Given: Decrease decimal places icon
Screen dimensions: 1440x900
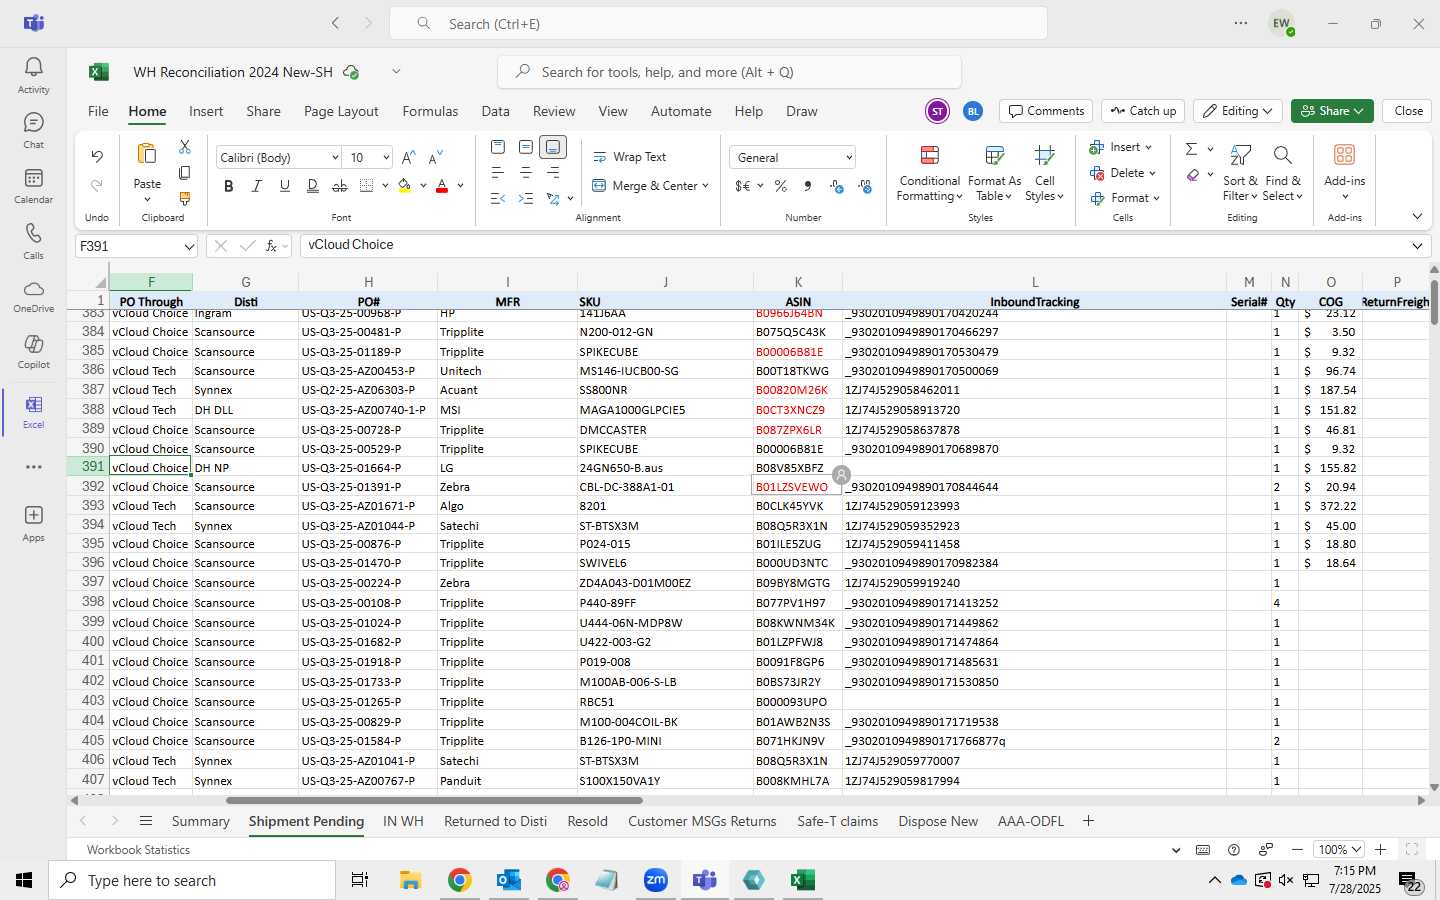Looking at the screenshot, I should [x=864, y=186].
